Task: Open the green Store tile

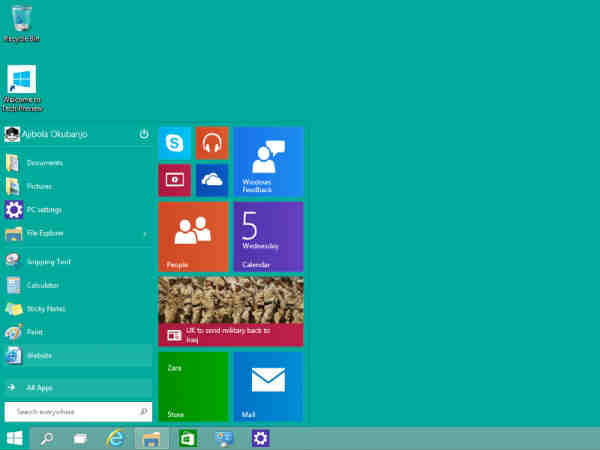Action: click(193, 386)
